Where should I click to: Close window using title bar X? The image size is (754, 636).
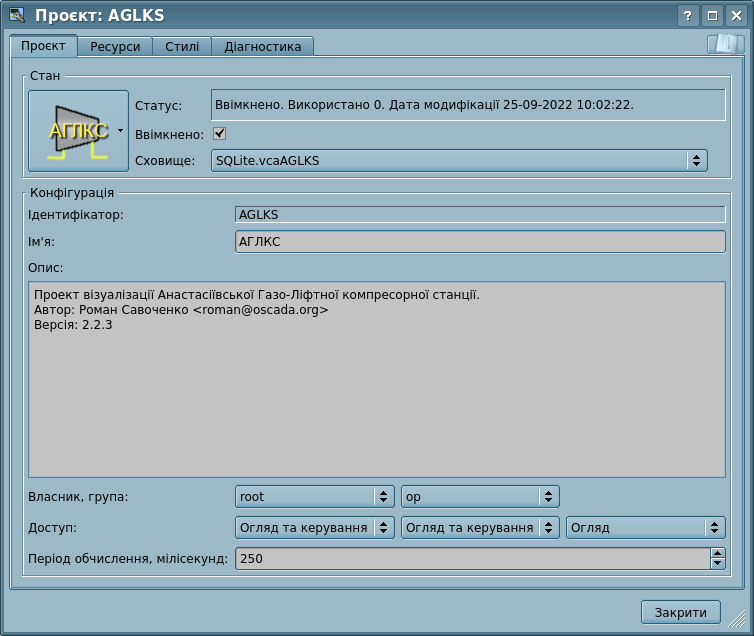pos(735,15)
